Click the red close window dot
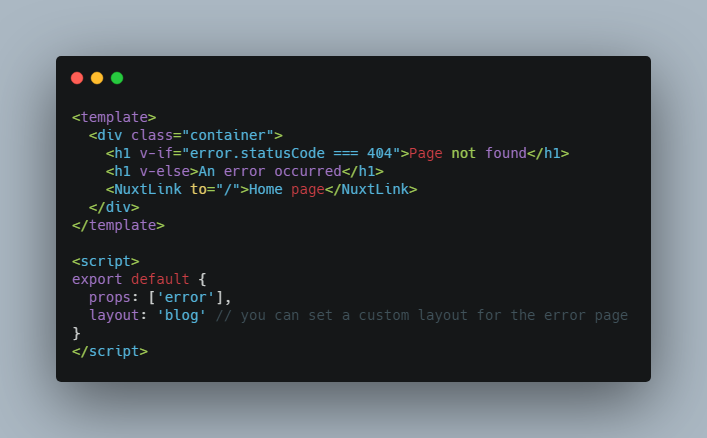This screenshot has height=438, width=707. [77, 78]
